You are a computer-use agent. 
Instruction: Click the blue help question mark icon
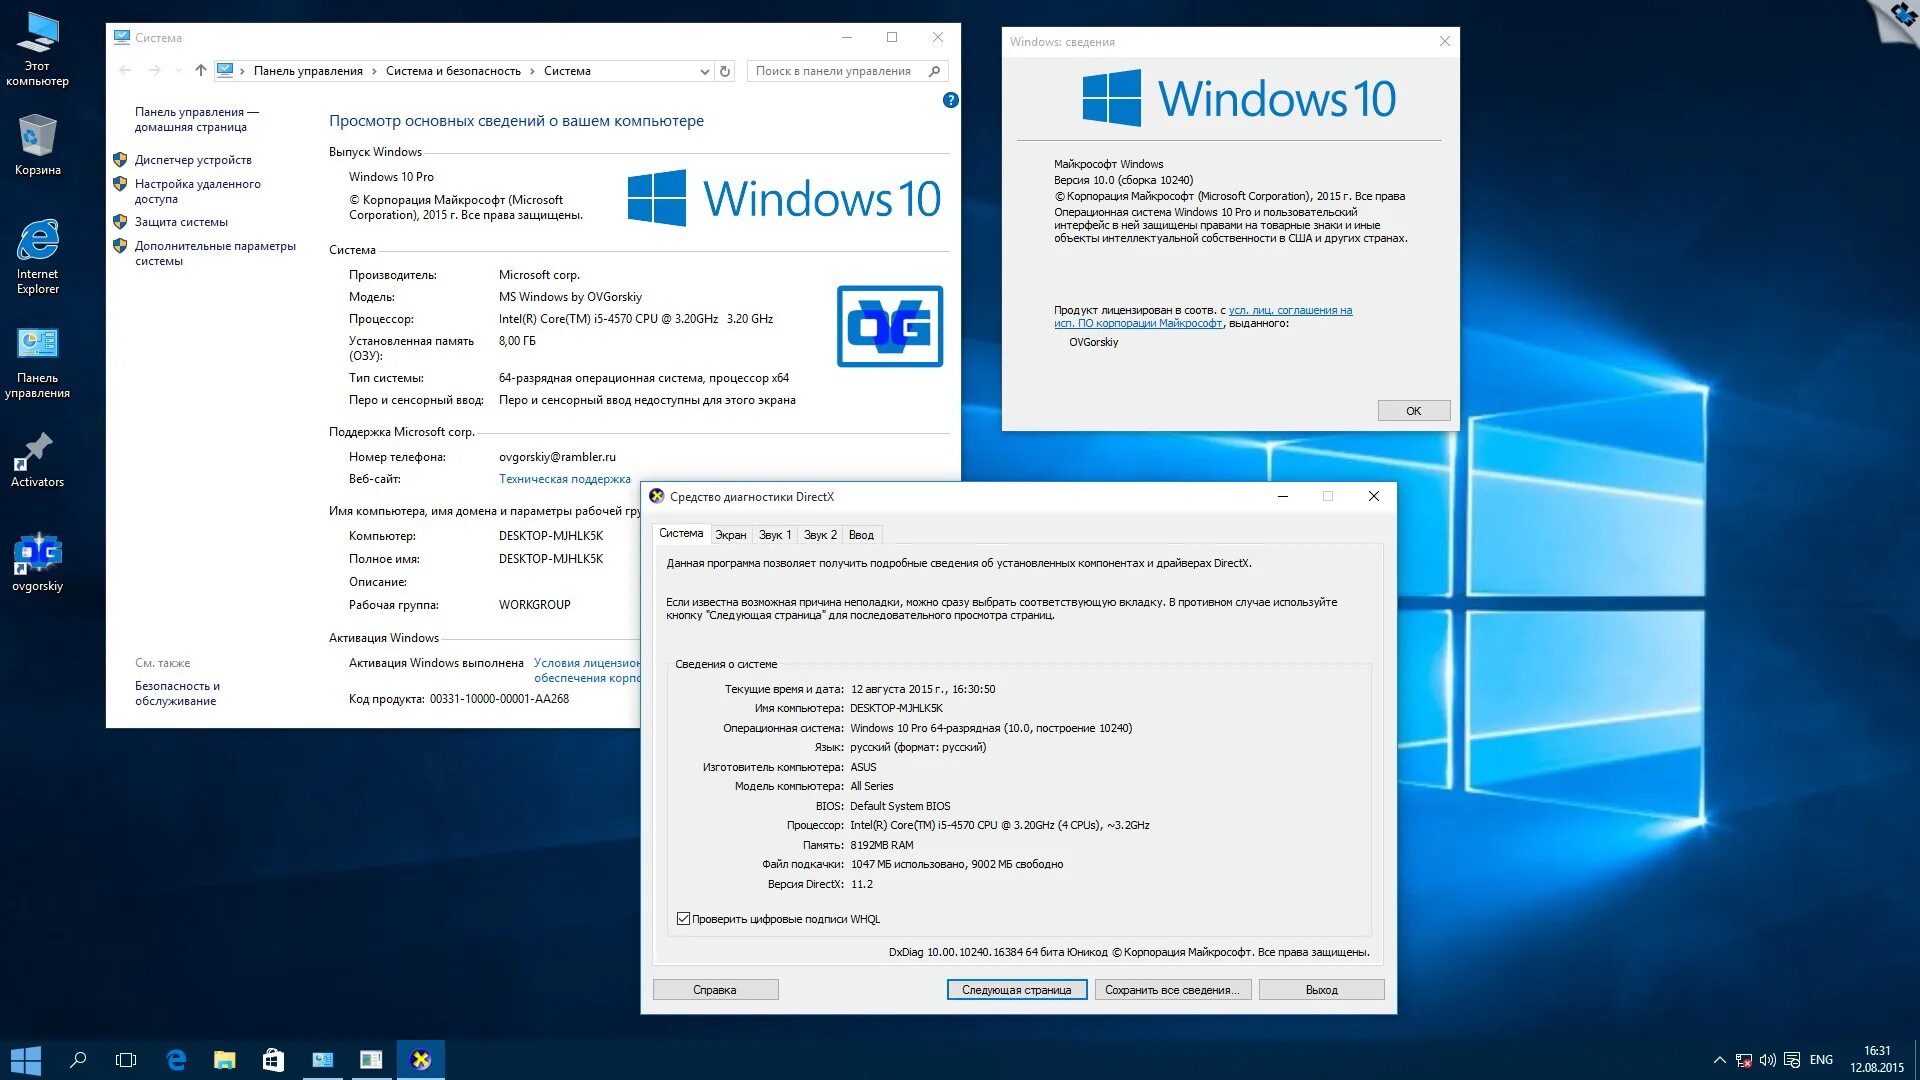click(950, 100)
